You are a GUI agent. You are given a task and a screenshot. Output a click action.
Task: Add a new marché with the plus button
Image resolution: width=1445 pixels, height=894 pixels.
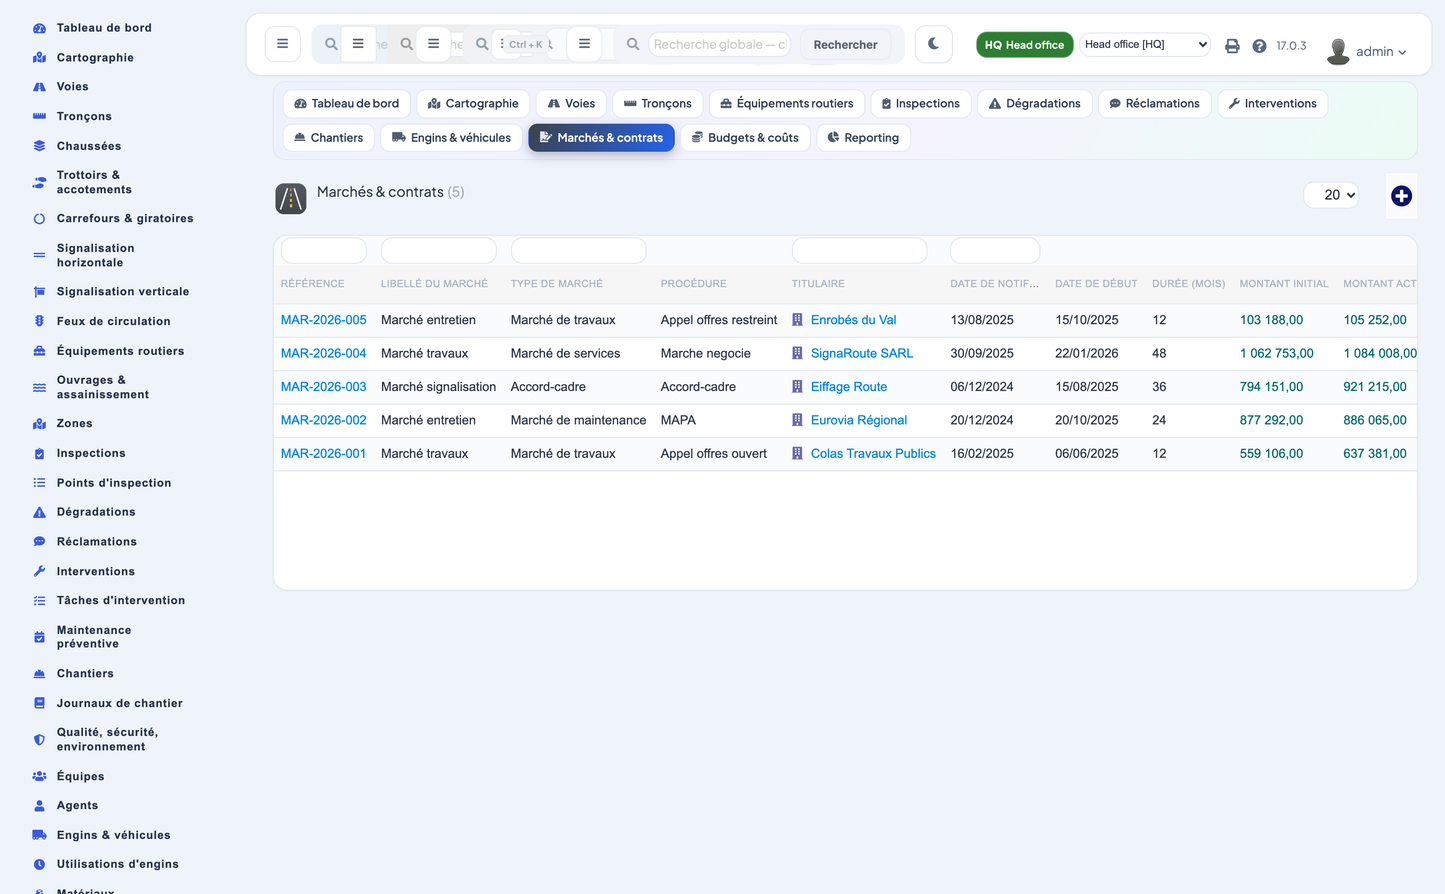click(x=1401, y=196)
